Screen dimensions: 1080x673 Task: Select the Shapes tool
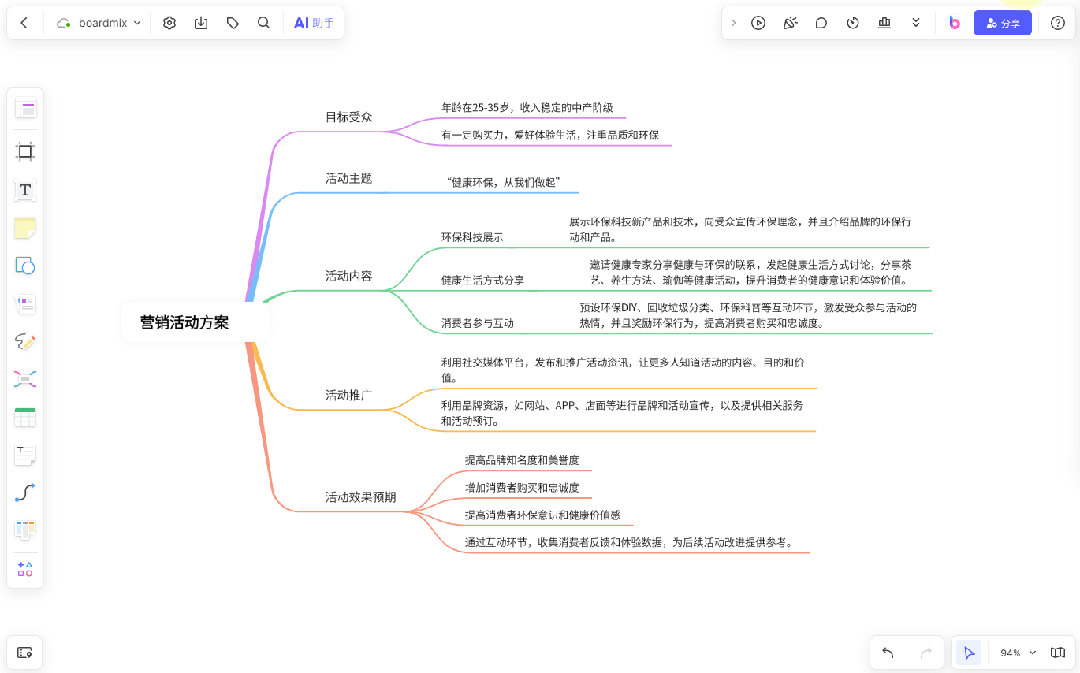[25, 266]
